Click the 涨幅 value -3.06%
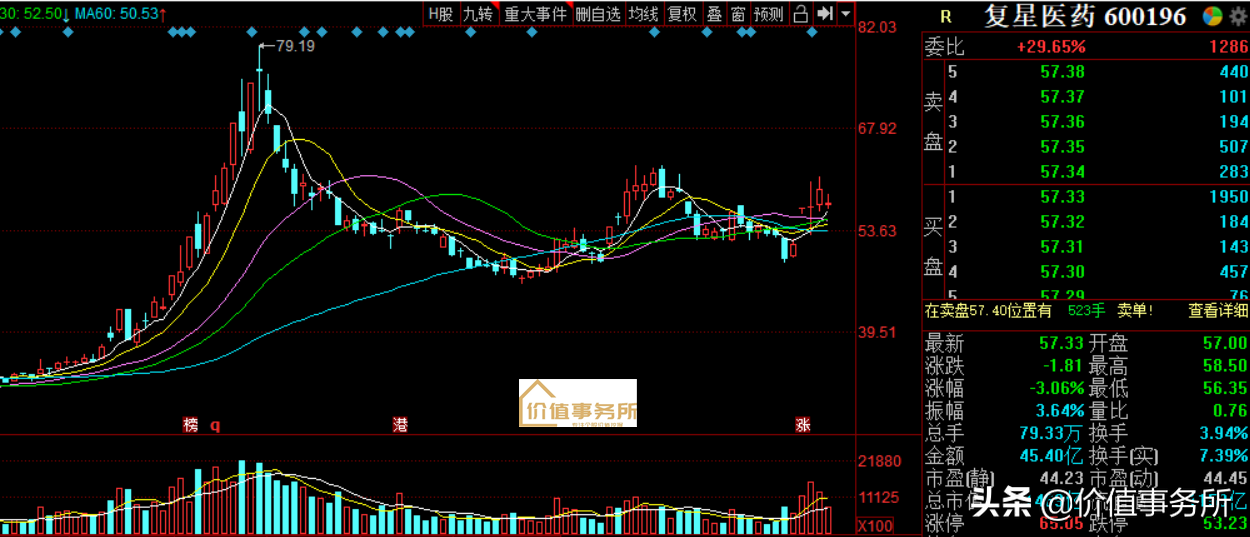Screen dimensions: 1250x537 point(1059,388)
